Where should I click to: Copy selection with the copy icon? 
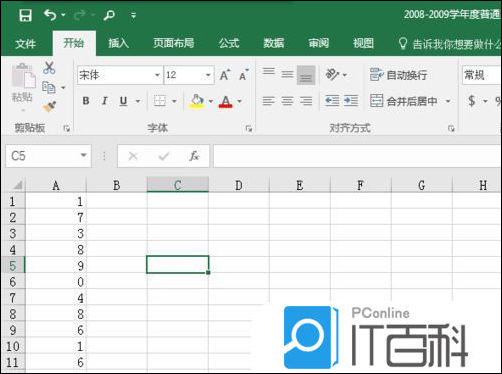[x=49, y=88]
